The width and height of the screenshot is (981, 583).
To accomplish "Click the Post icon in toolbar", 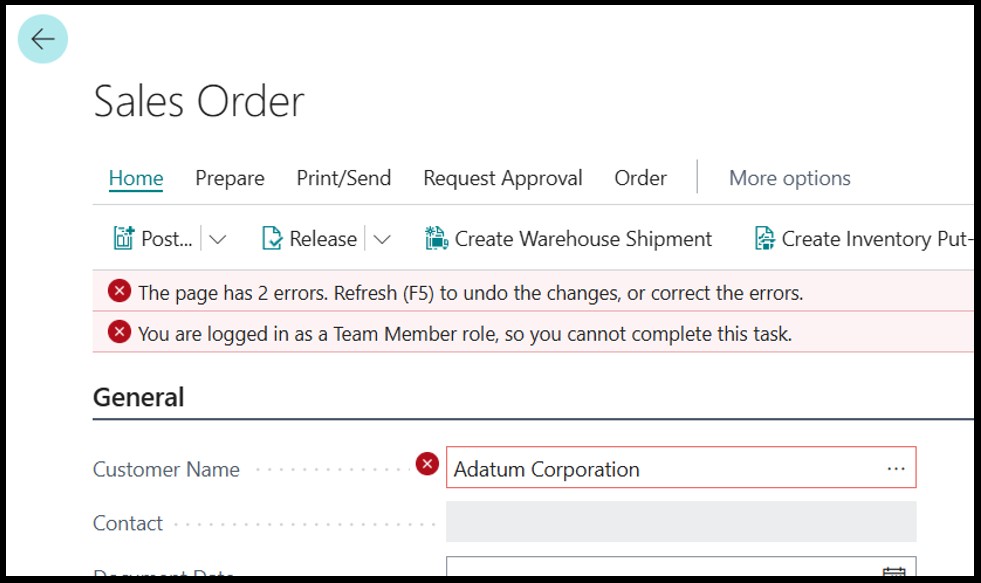I will click(123, 238).
